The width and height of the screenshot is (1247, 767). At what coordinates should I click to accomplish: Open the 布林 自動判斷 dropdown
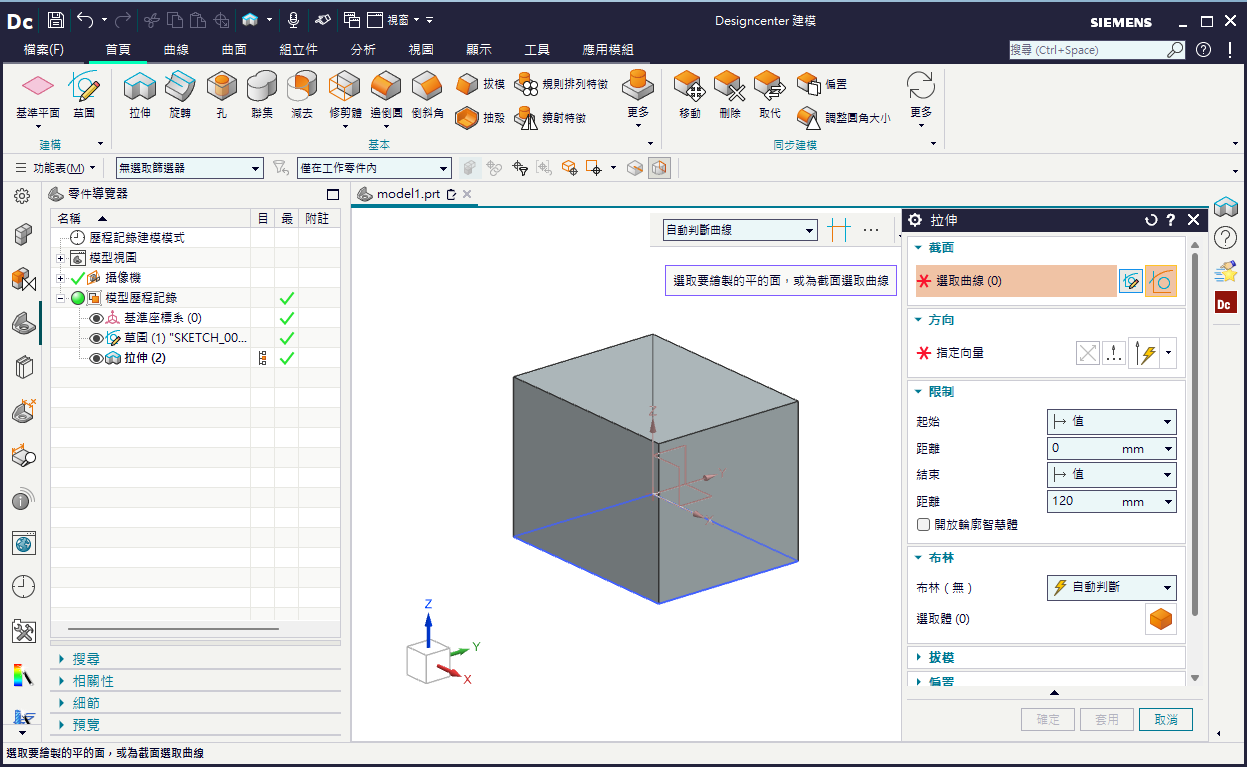[1111, 587]
